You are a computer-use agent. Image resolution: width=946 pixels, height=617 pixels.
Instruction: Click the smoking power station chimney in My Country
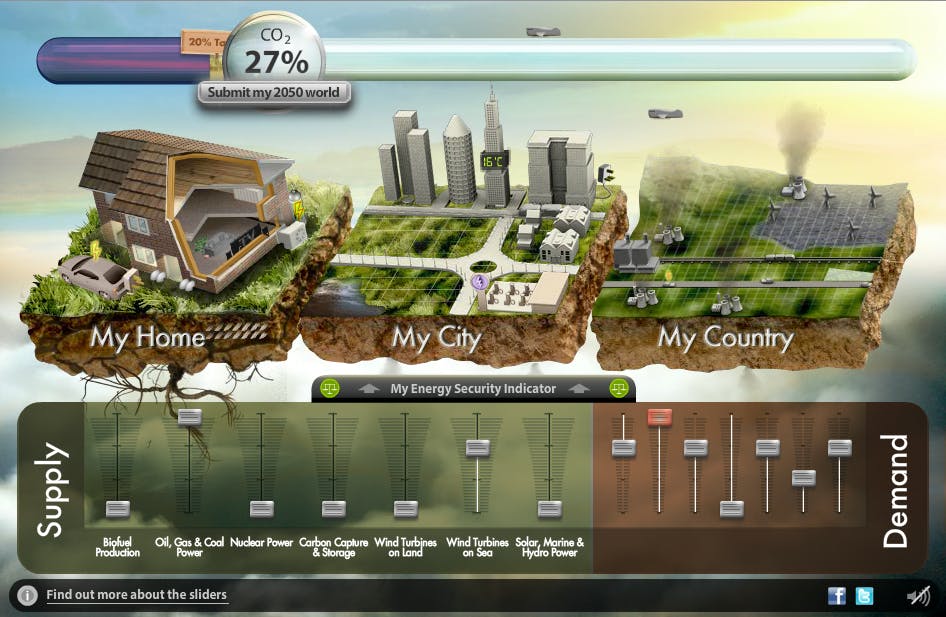(x=797, y=186)
